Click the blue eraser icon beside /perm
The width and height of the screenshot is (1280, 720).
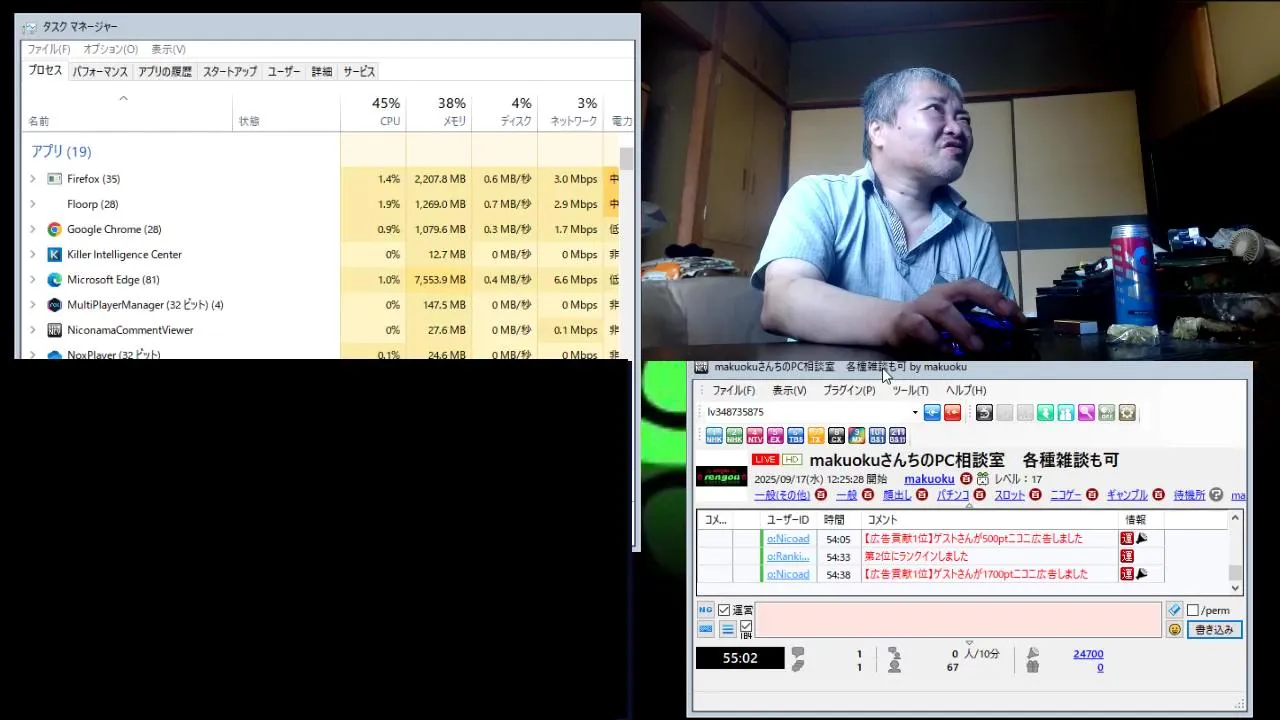point(1174,610)
